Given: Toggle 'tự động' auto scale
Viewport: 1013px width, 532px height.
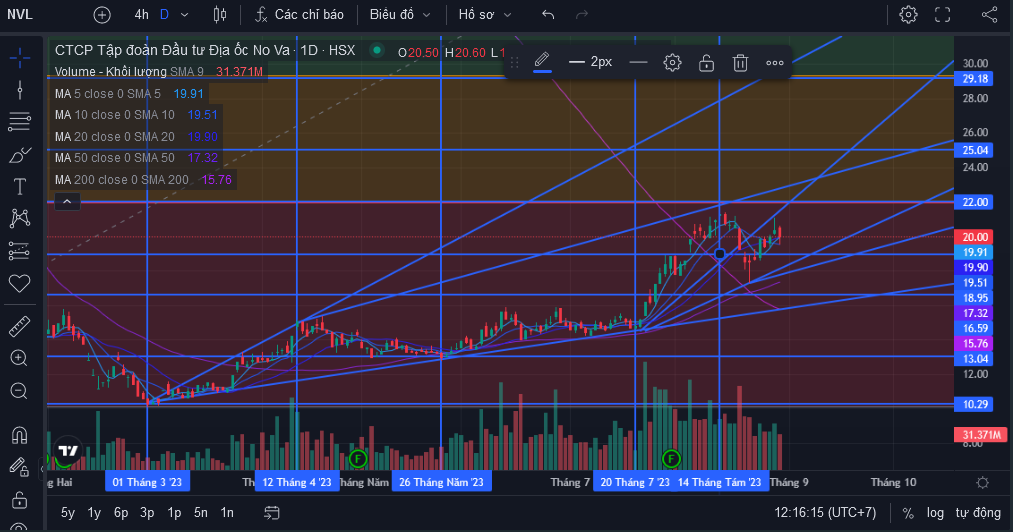Looking at the screenshot, I should point(978,513).
